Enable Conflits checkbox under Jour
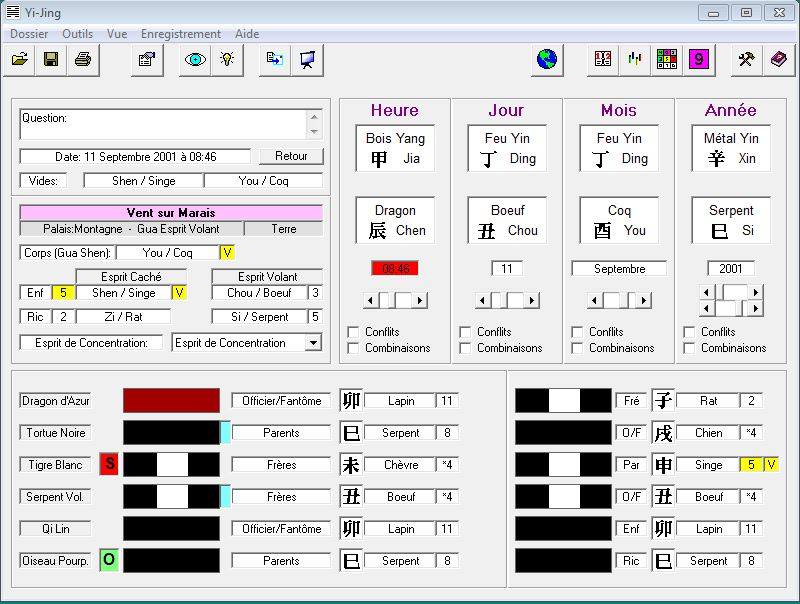 coord(465,332)
